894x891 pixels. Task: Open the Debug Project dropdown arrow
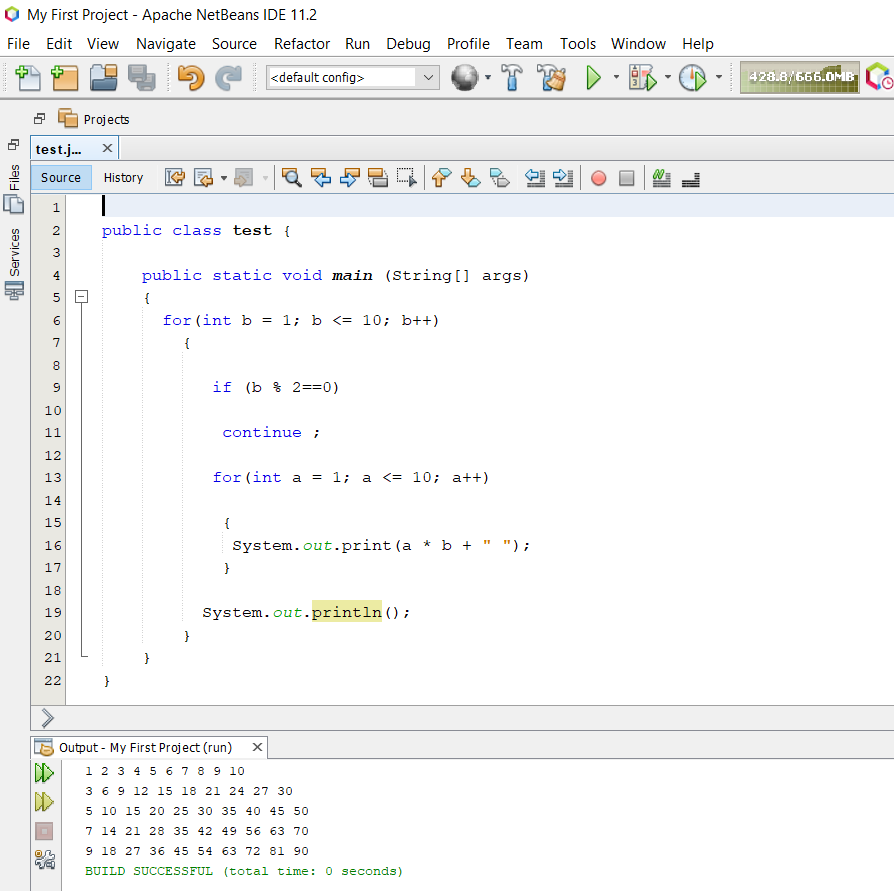tap(668, 77)
